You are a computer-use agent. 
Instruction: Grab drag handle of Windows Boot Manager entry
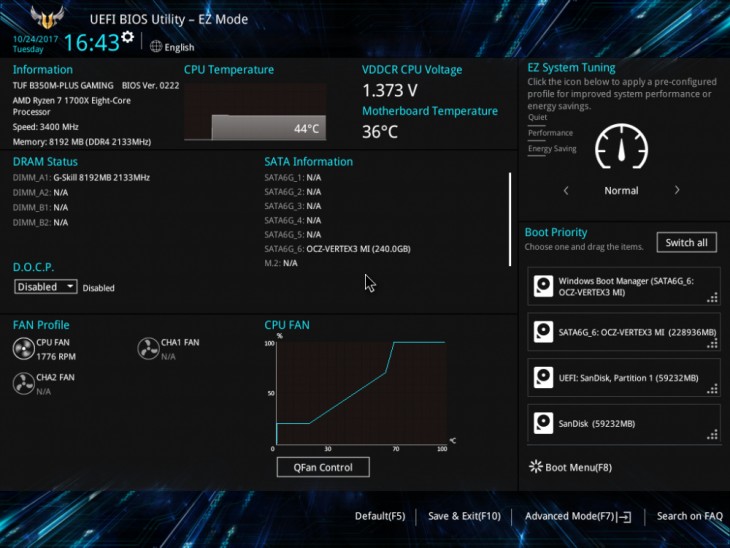(712, 298)
